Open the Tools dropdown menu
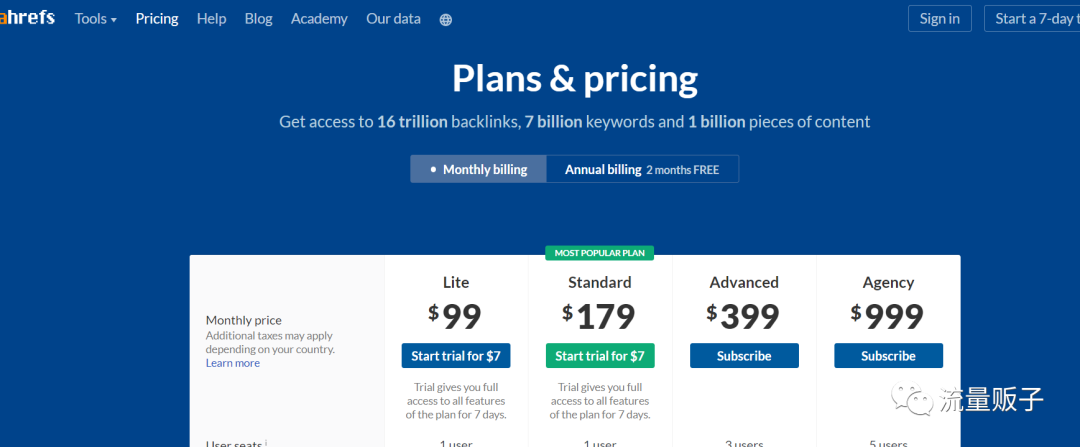Viewport: 1080px width, 447px height. pos(95,19)
